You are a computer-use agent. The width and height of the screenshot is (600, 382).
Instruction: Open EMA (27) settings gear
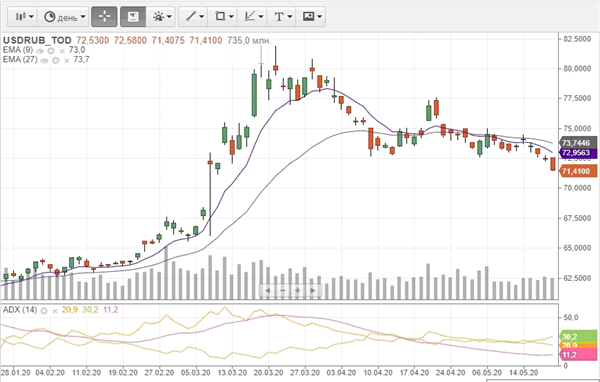pos(55,60)
